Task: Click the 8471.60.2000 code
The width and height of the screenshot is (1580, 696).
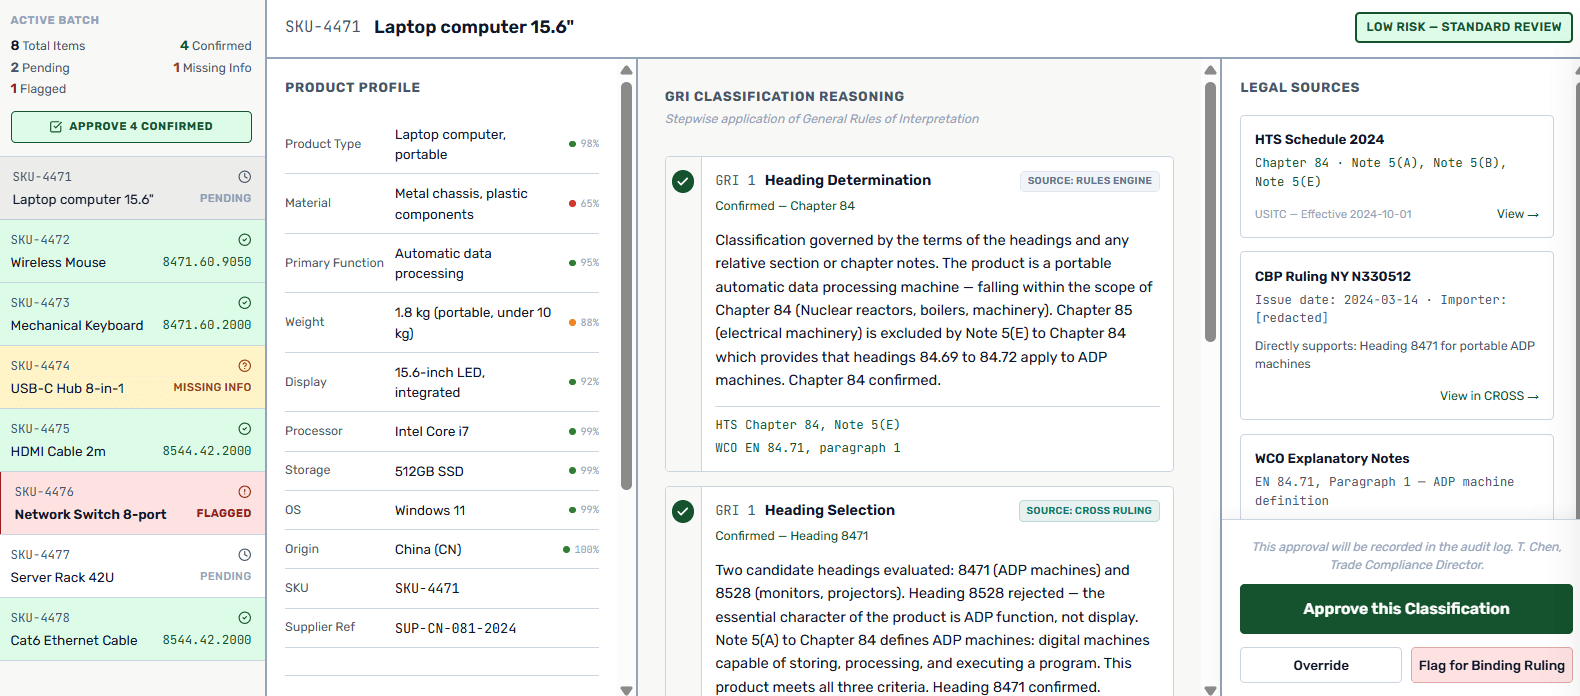Action: [x=207, y=325]
